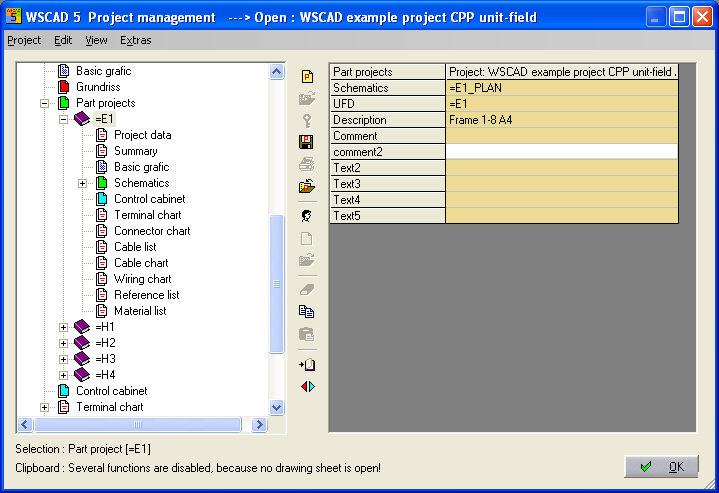Click the purple book icon of =H3
Image resolution: width=719 pixels, height=493 pixels.
click(x=82, y=359)
